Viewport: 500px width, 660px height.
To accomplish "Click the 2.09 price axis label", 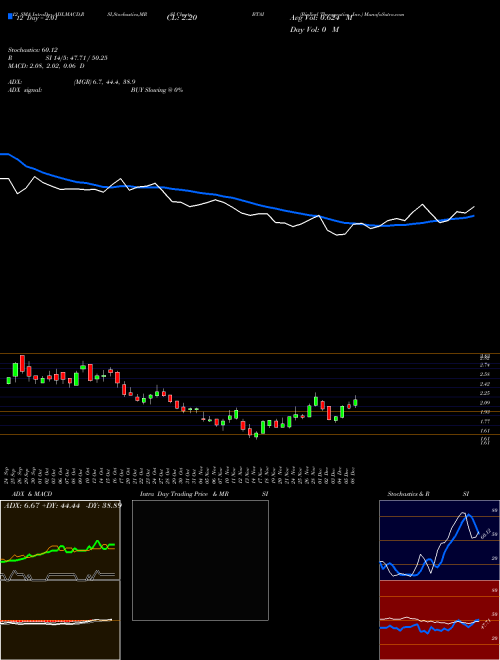I will 485,403.
